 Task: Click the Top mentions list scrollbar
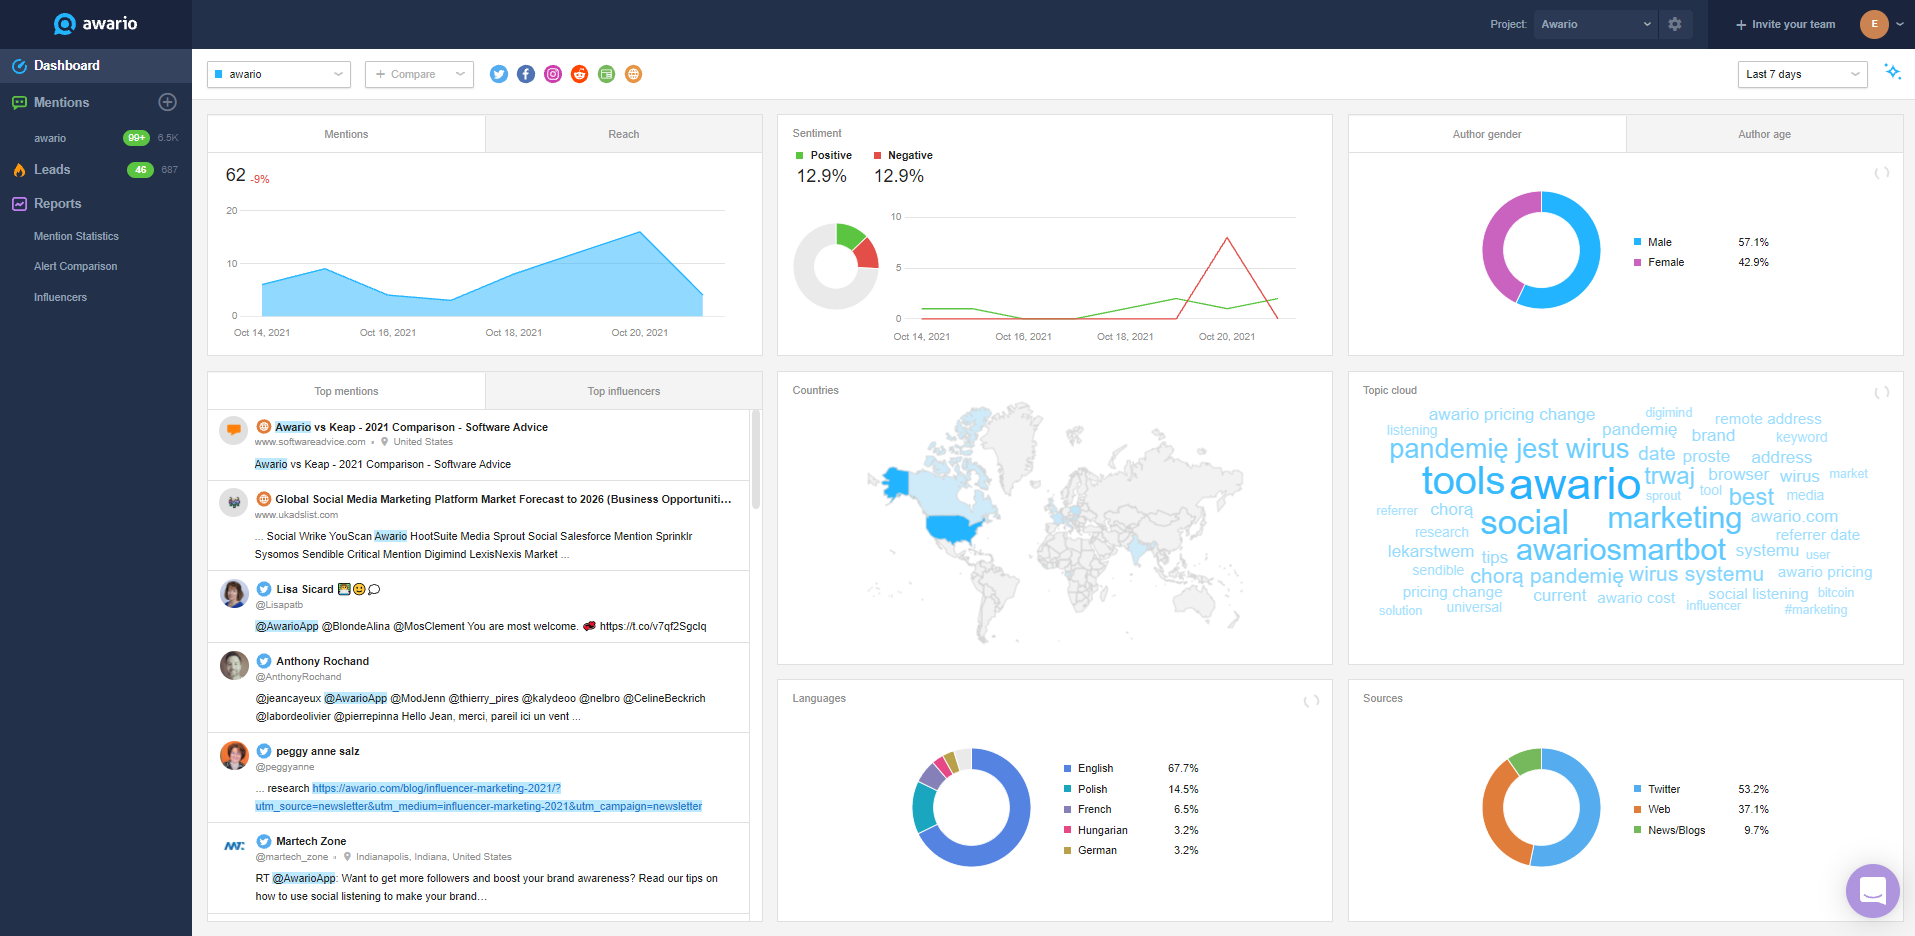click(756, 459)
